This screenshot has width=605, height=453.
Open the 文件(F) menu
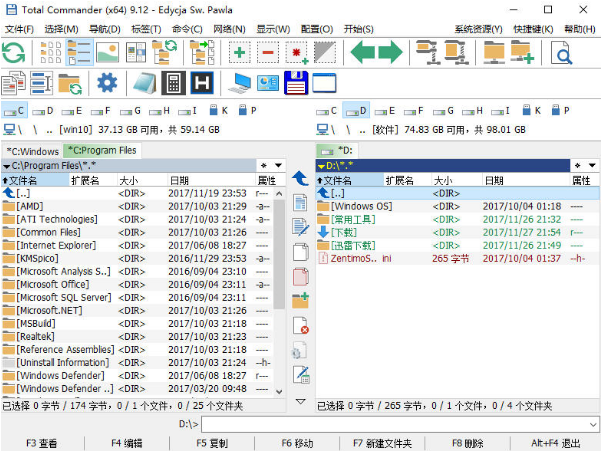(19, 29)
